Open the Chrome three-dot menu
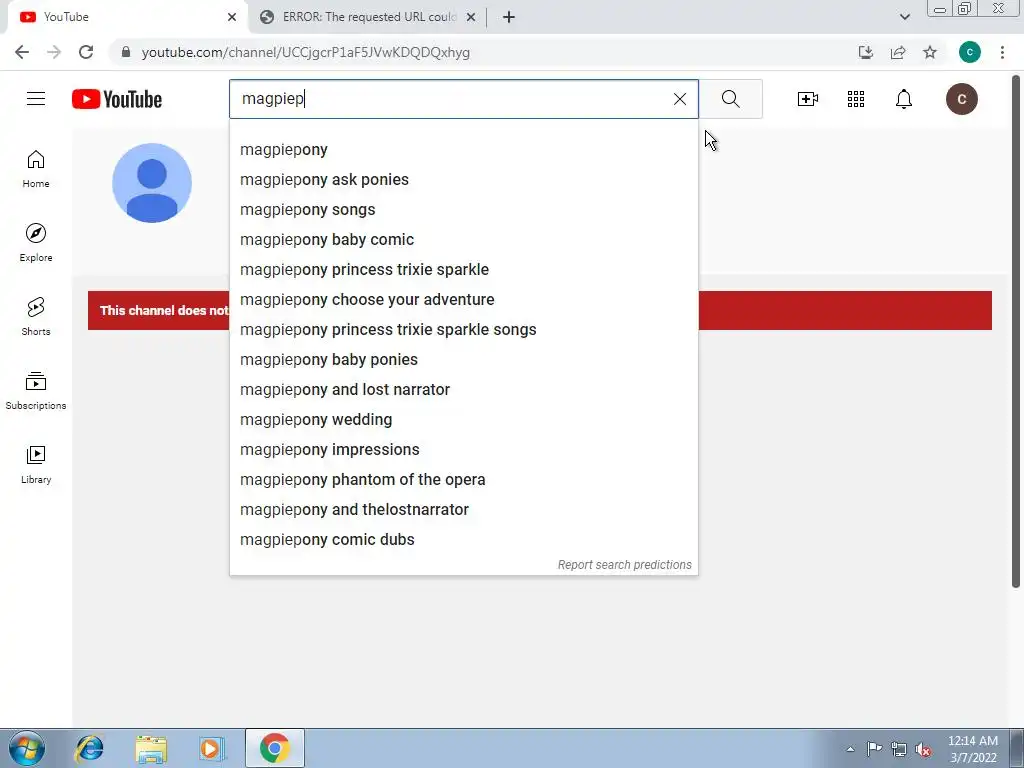 coord(1002,52)
